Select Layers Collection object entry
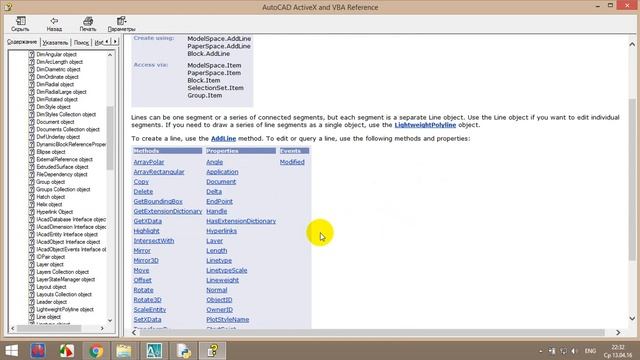This screenshot has width=640, height=360. [x=62, y=272]
